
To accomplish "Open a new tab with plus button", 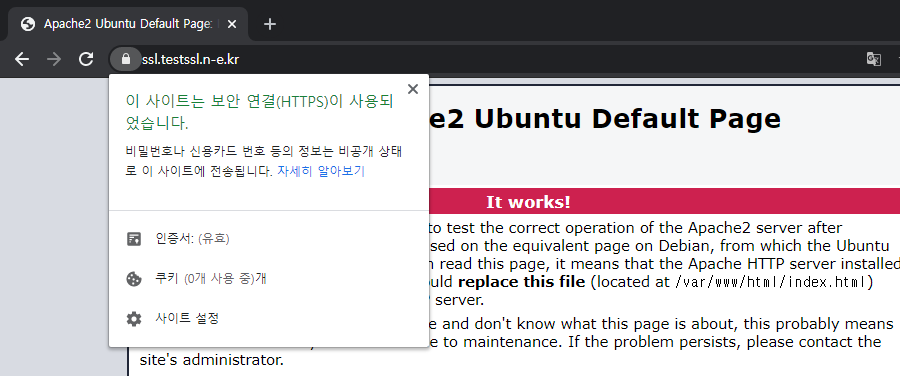I will tap(270, 24).
